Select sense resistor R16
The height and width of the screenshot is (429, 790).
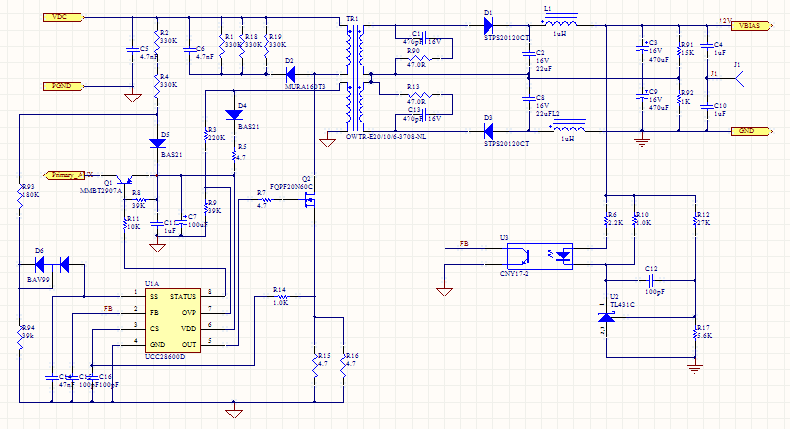pos(344,365)
